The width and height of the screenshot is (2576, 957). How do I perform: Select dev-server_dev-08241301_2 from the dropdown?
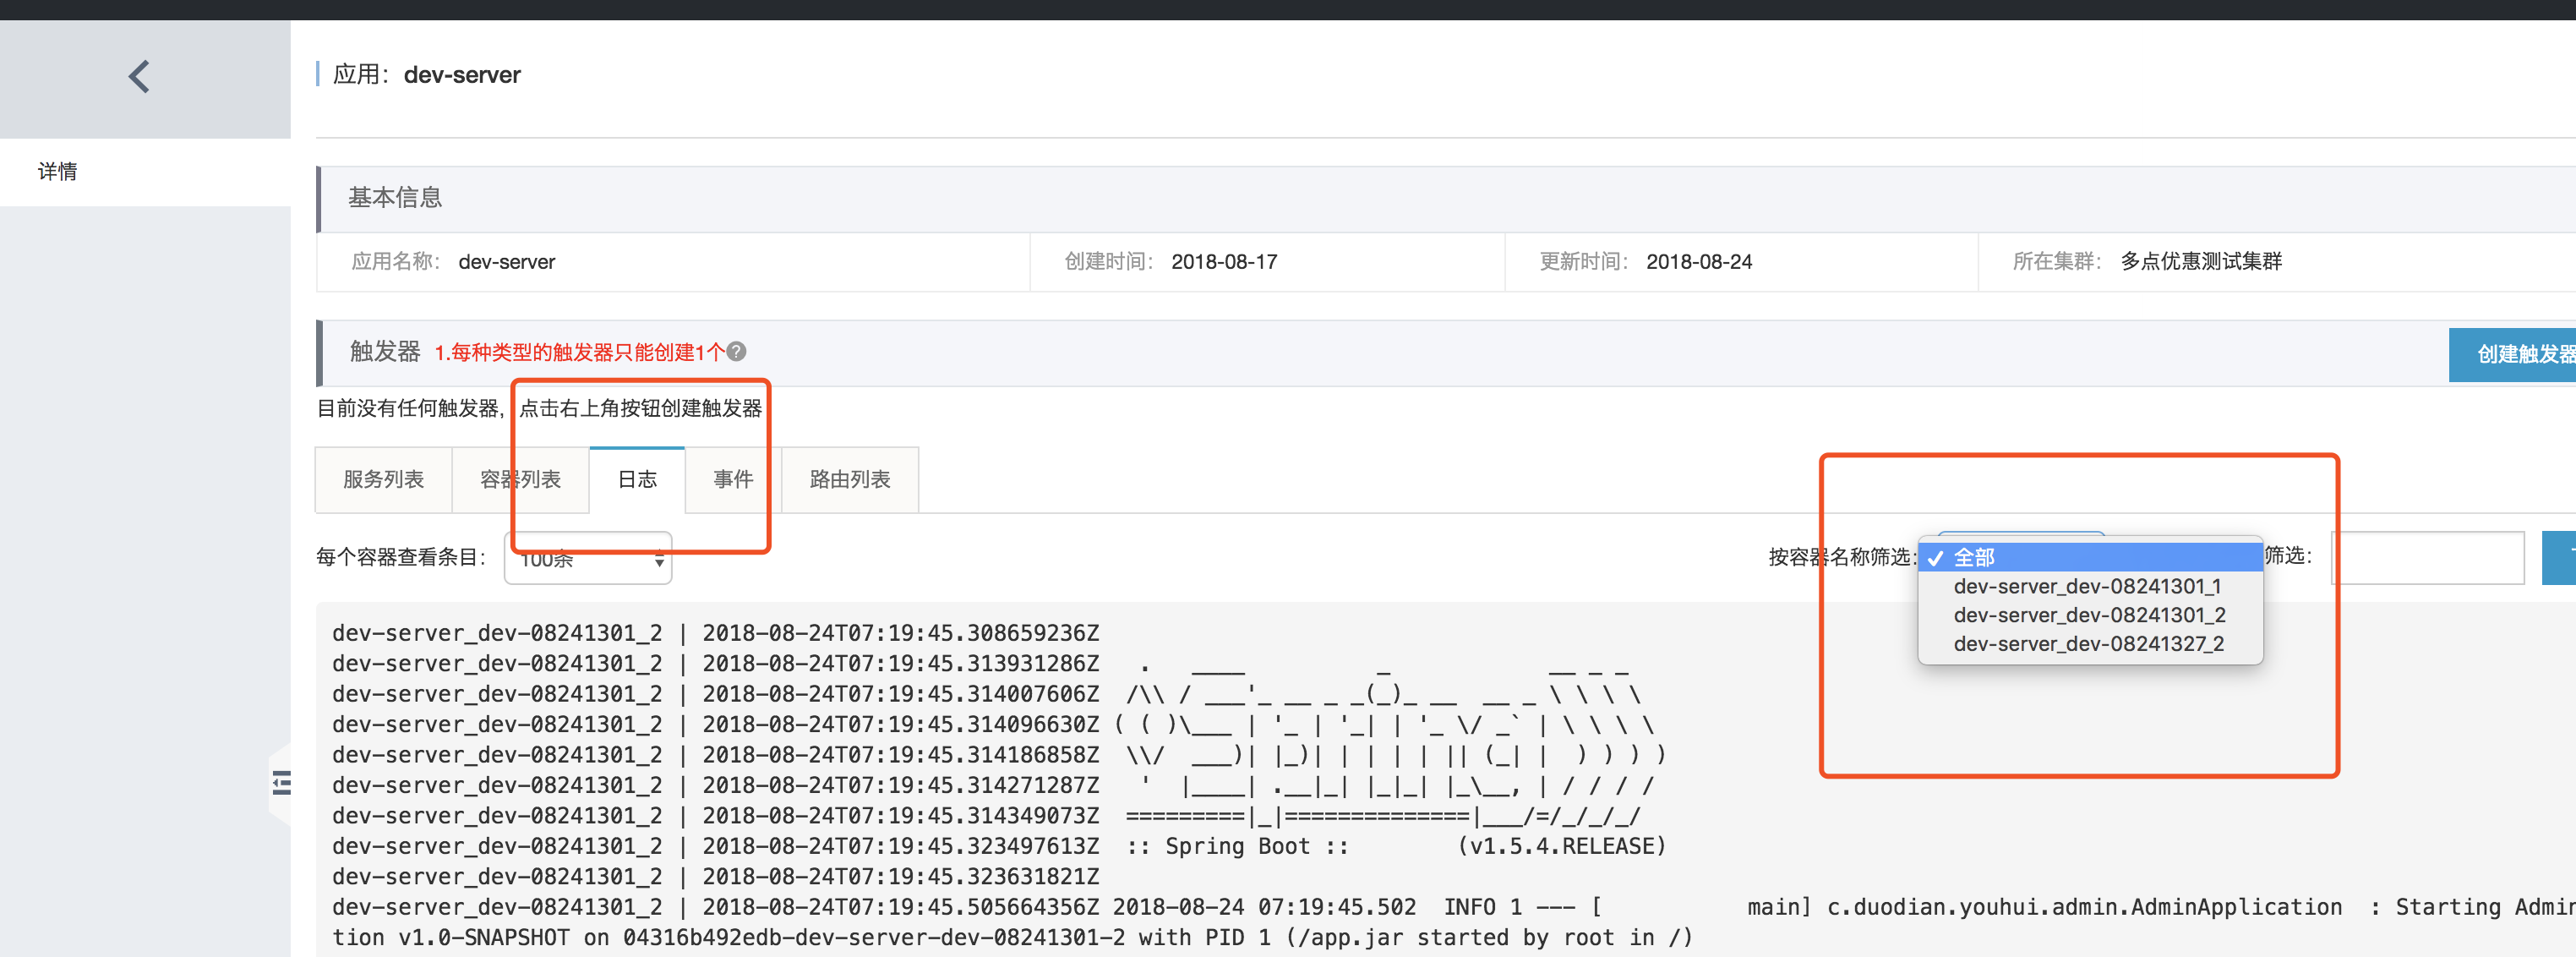(x=2088, y=615)
